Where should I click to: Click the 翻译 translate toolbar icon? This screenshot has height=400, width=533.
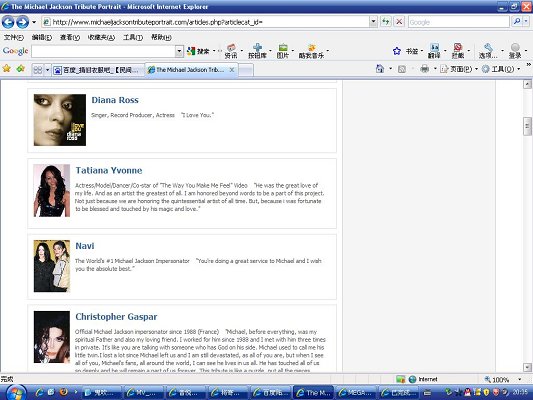click(434, 51)
